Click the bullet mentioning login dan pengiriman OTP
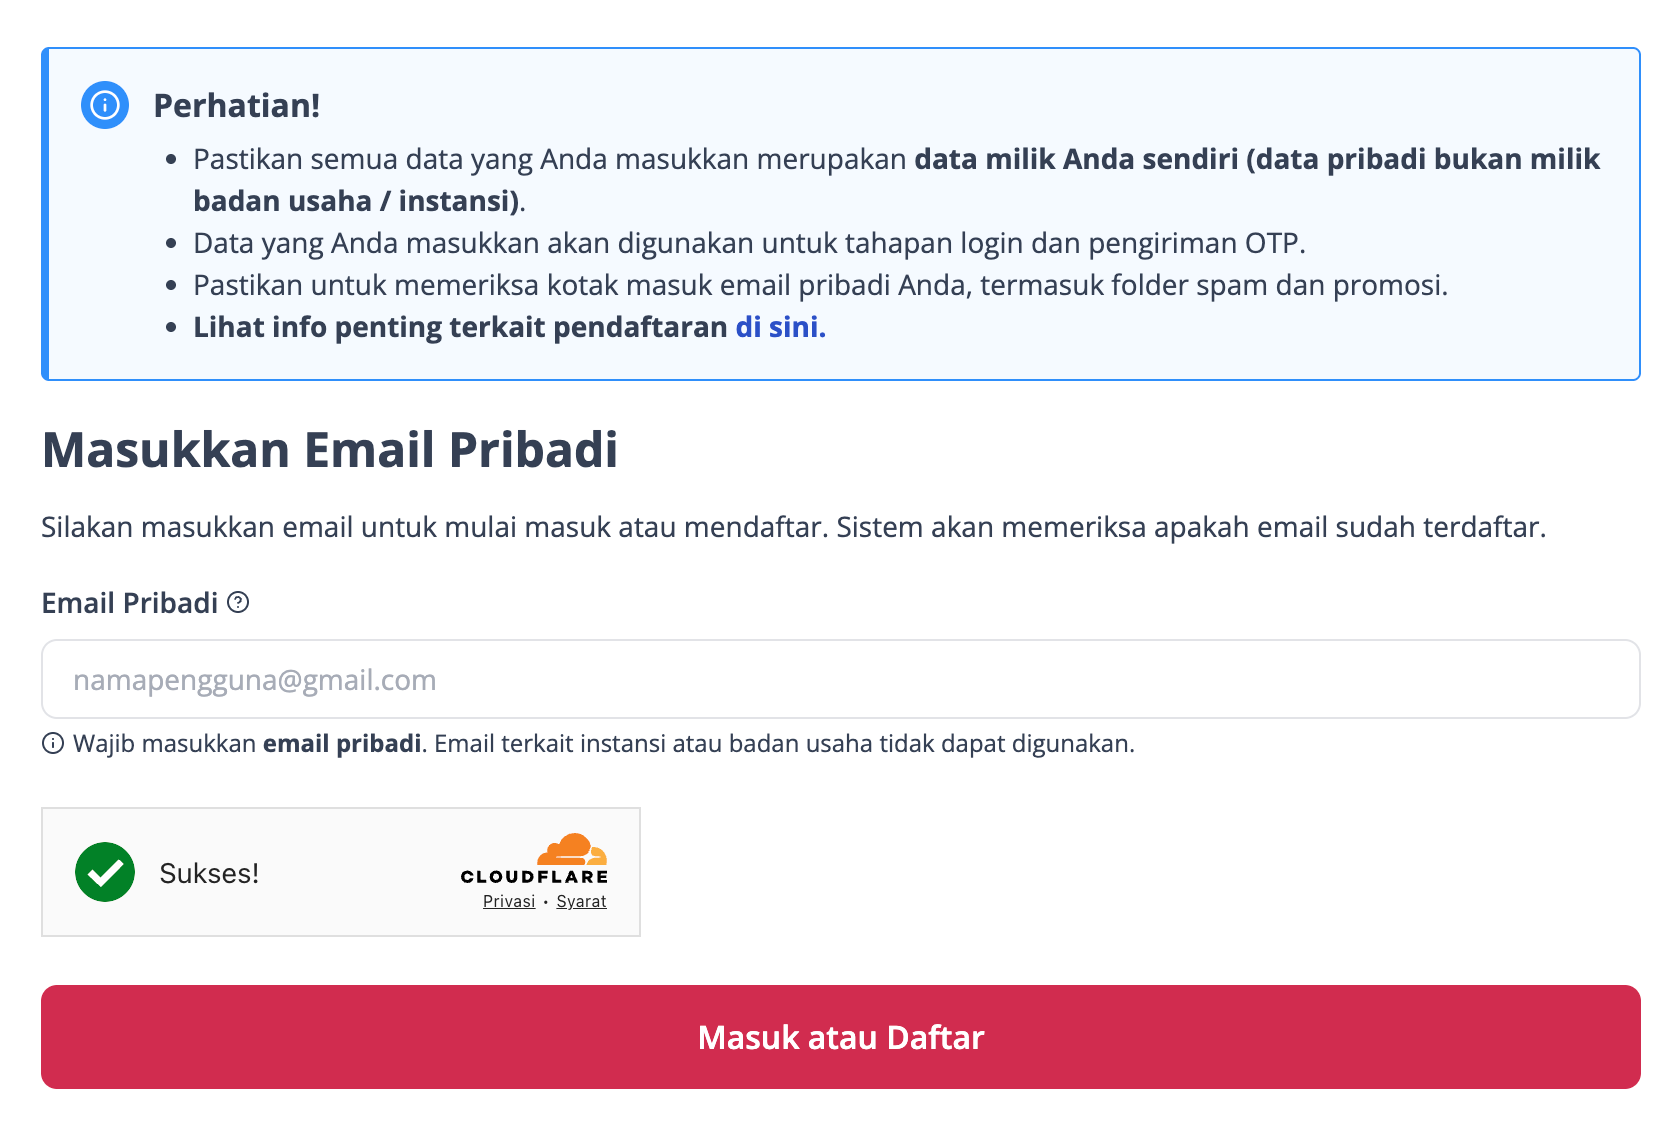The height and width of the screenshot is (1123, 1675). pos(750,243)
